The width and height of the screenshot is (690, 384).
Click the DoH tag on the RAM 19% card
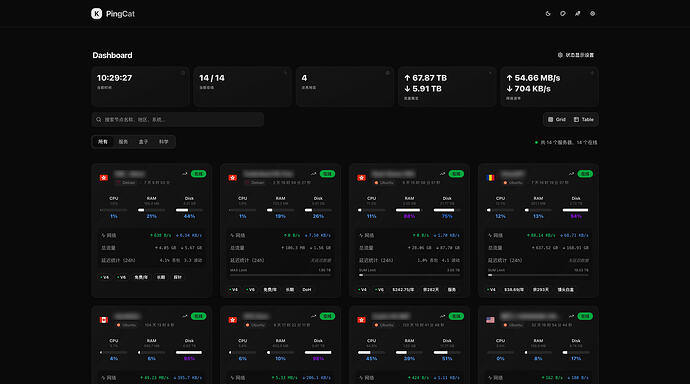click(307, 289)
